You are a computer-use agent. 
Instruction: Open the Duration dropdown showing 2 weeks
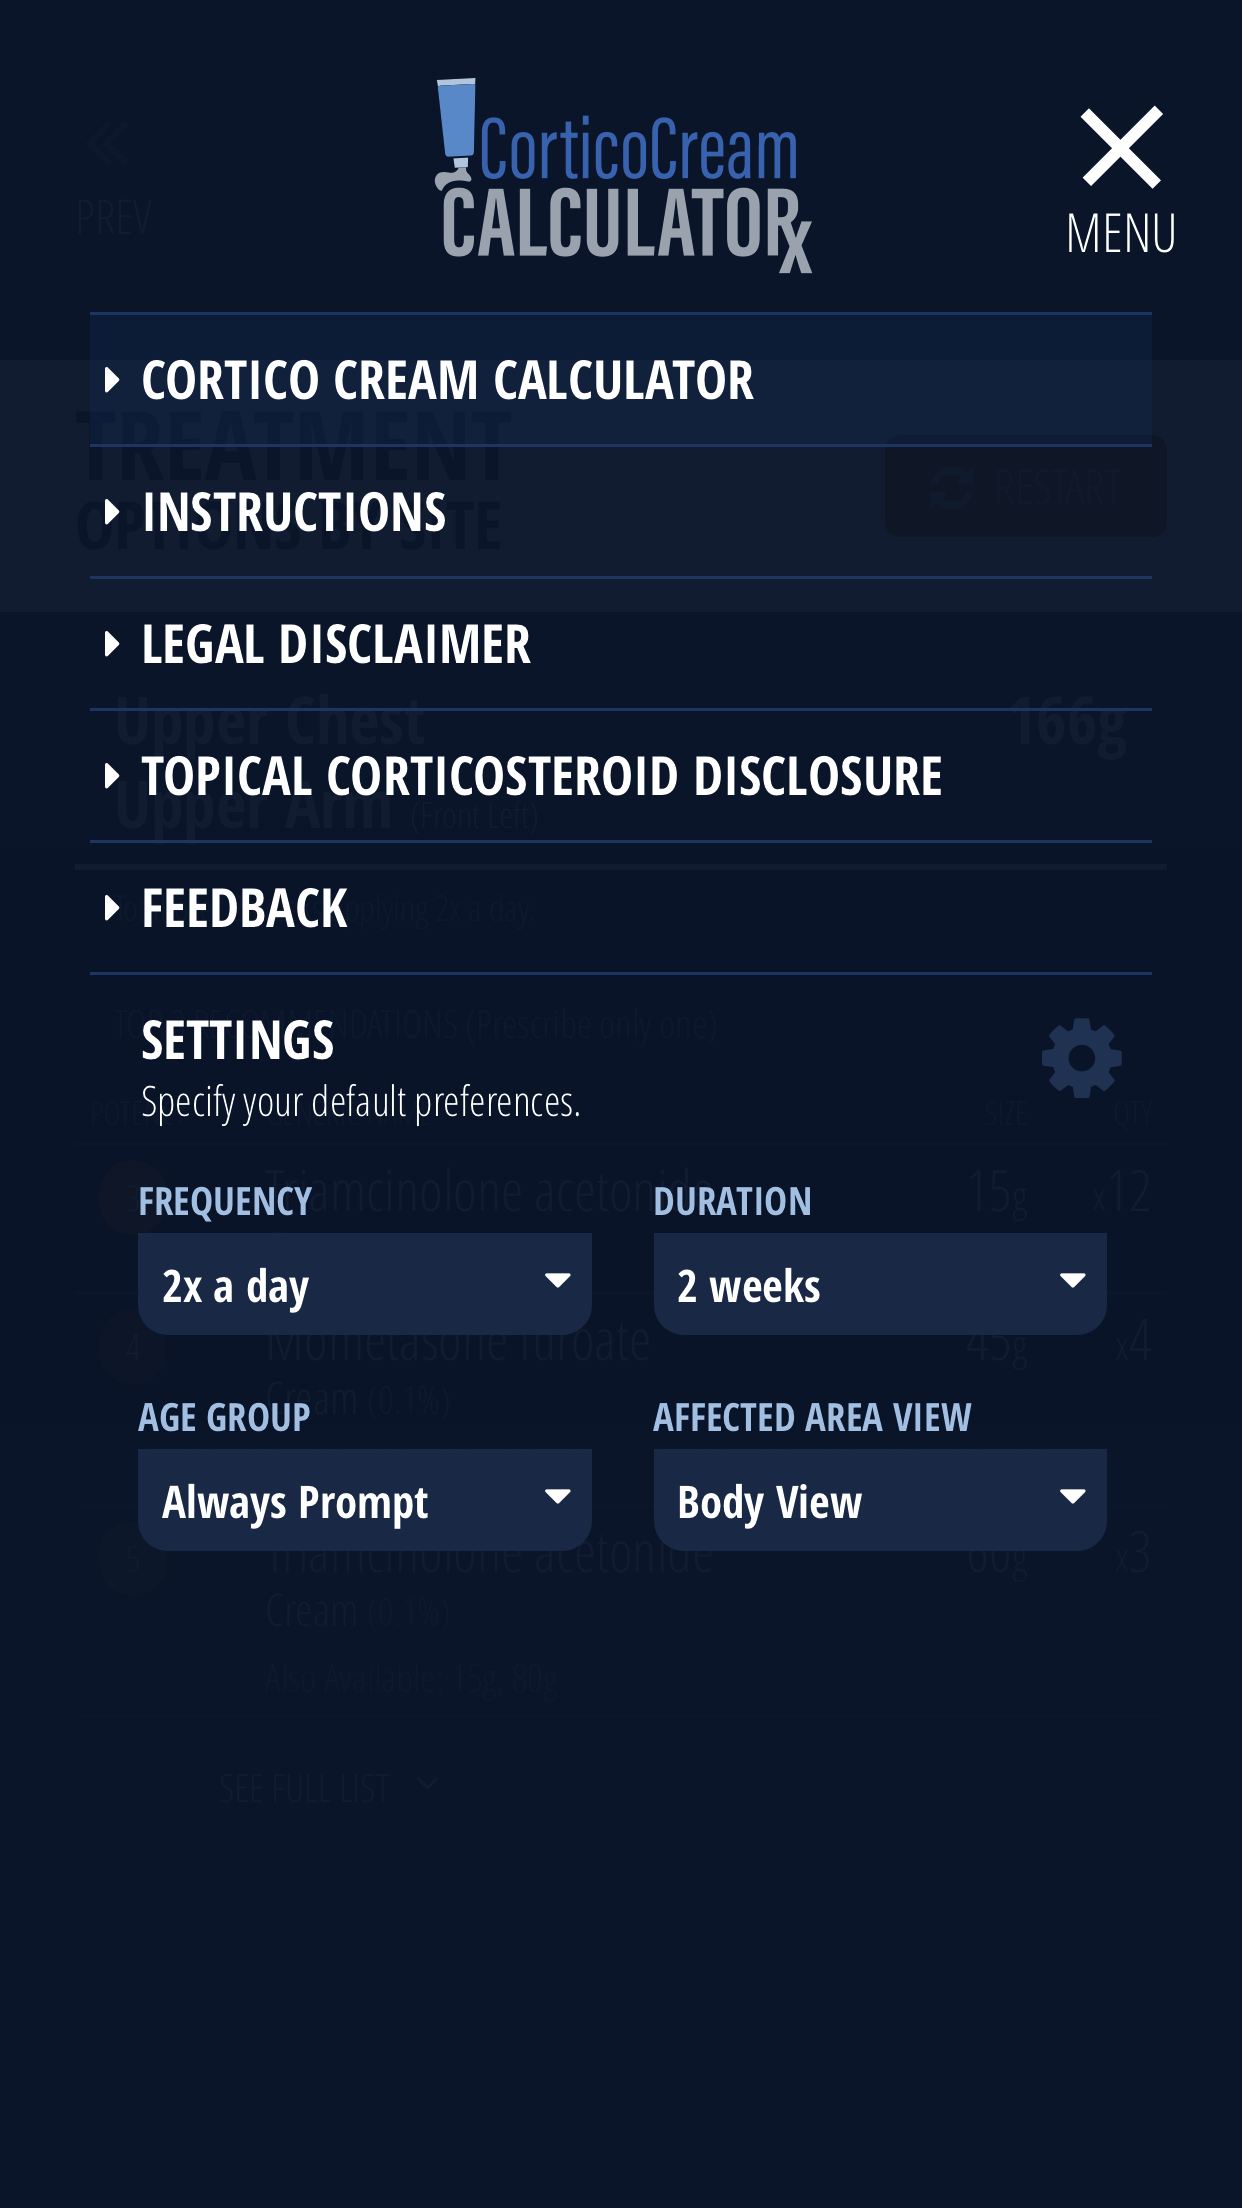(x=879, y=1282)
